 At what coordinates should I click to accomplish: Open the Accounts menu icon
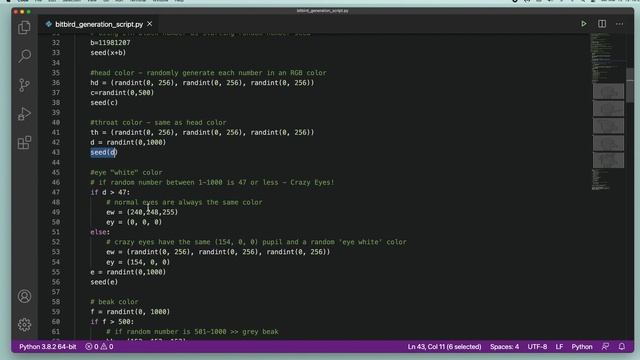pyautogui.click(x=24, y=296)
